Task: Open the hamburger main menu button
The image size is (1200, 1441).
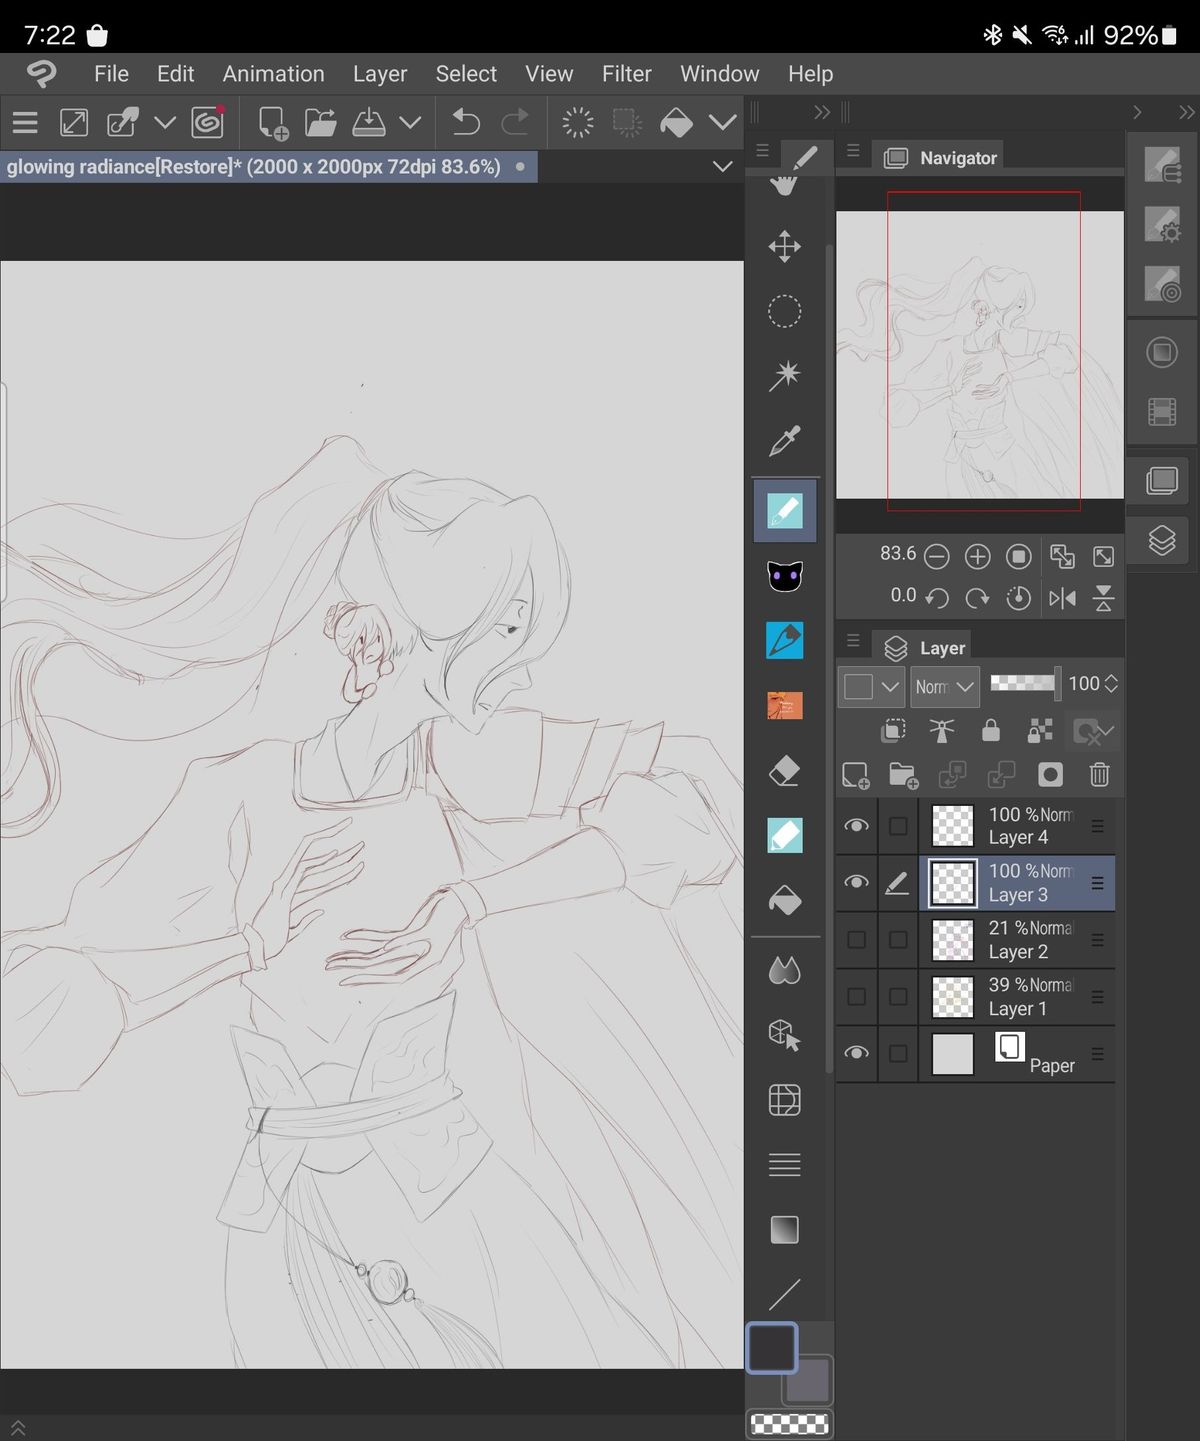Action: (25, 123)
